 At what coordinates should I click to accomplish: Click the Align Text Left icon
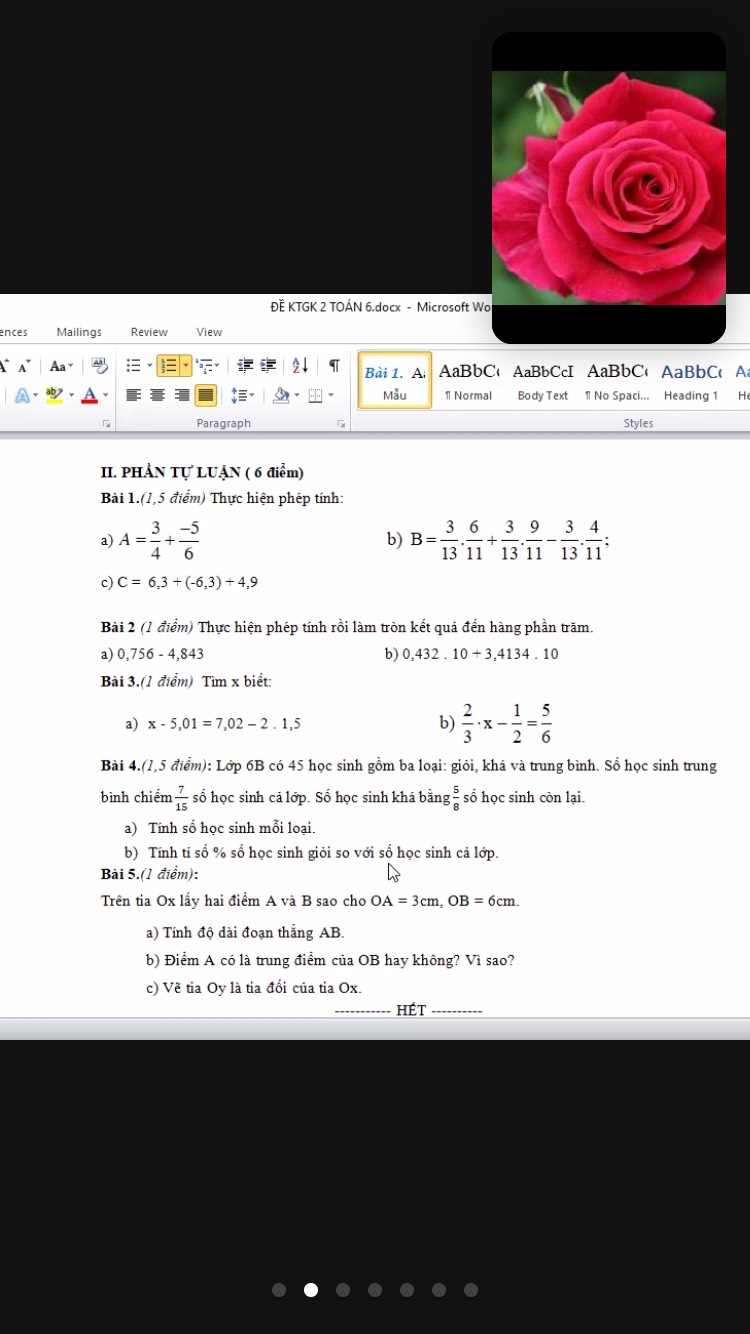coord(133,395)
